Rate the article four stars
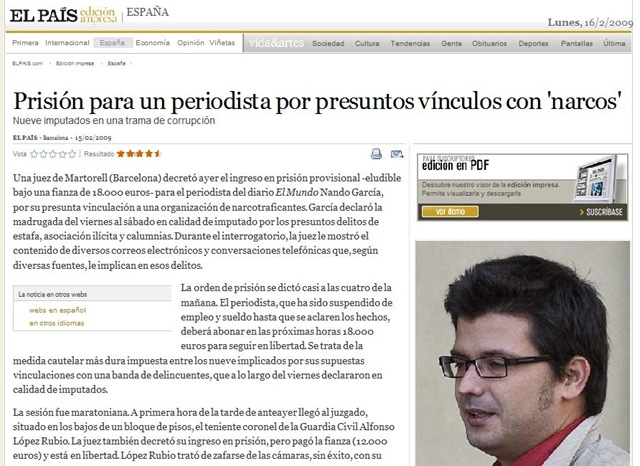Viewport: 640px width, 466px height. (62, 154)
